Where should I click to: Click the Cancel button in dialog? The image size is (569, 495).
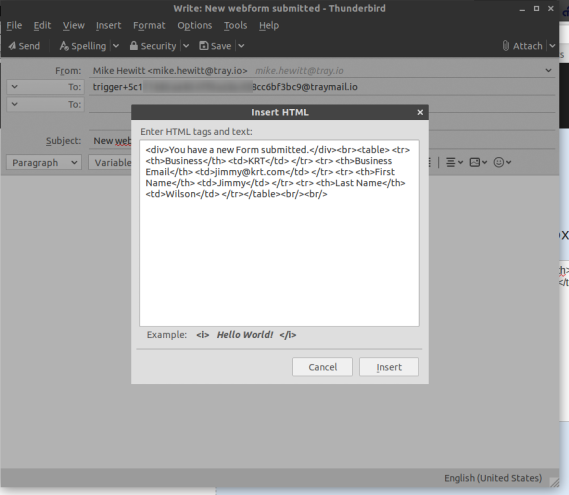tap(322, 367)
